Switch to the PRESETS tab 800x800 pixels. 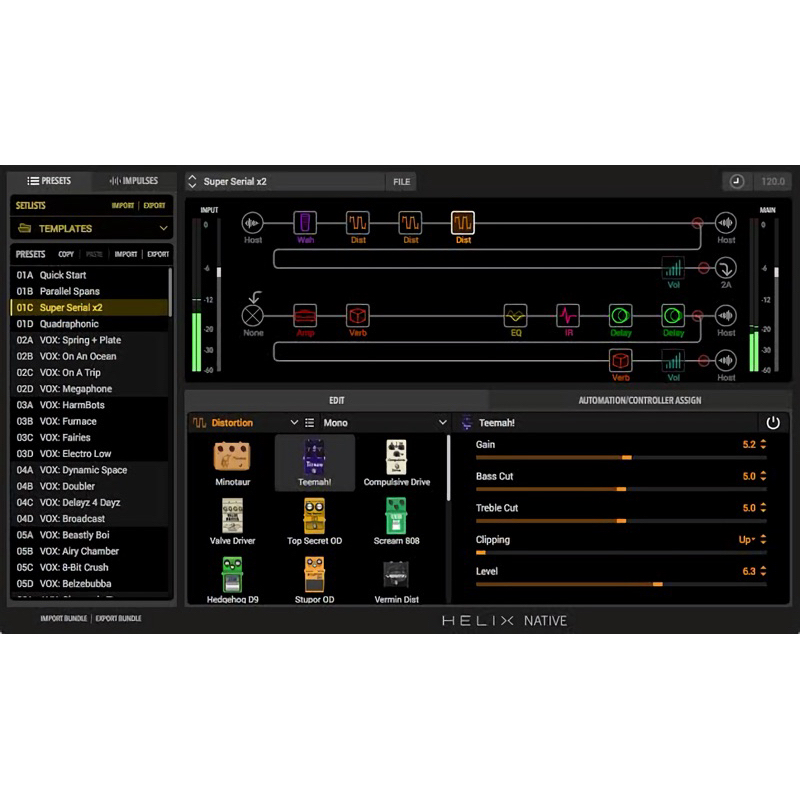click(49, 181)
